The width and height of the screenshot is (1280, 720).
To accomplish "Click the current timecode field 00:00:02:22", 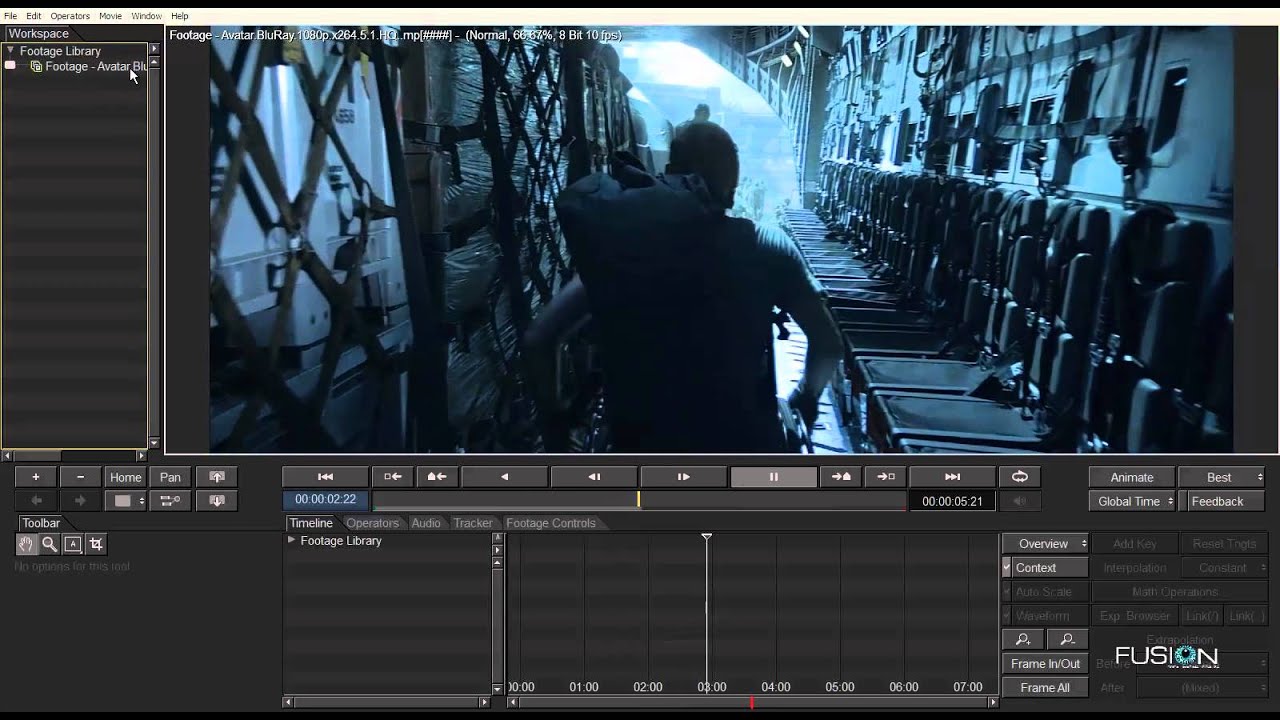I will click(x=326, y=499).
